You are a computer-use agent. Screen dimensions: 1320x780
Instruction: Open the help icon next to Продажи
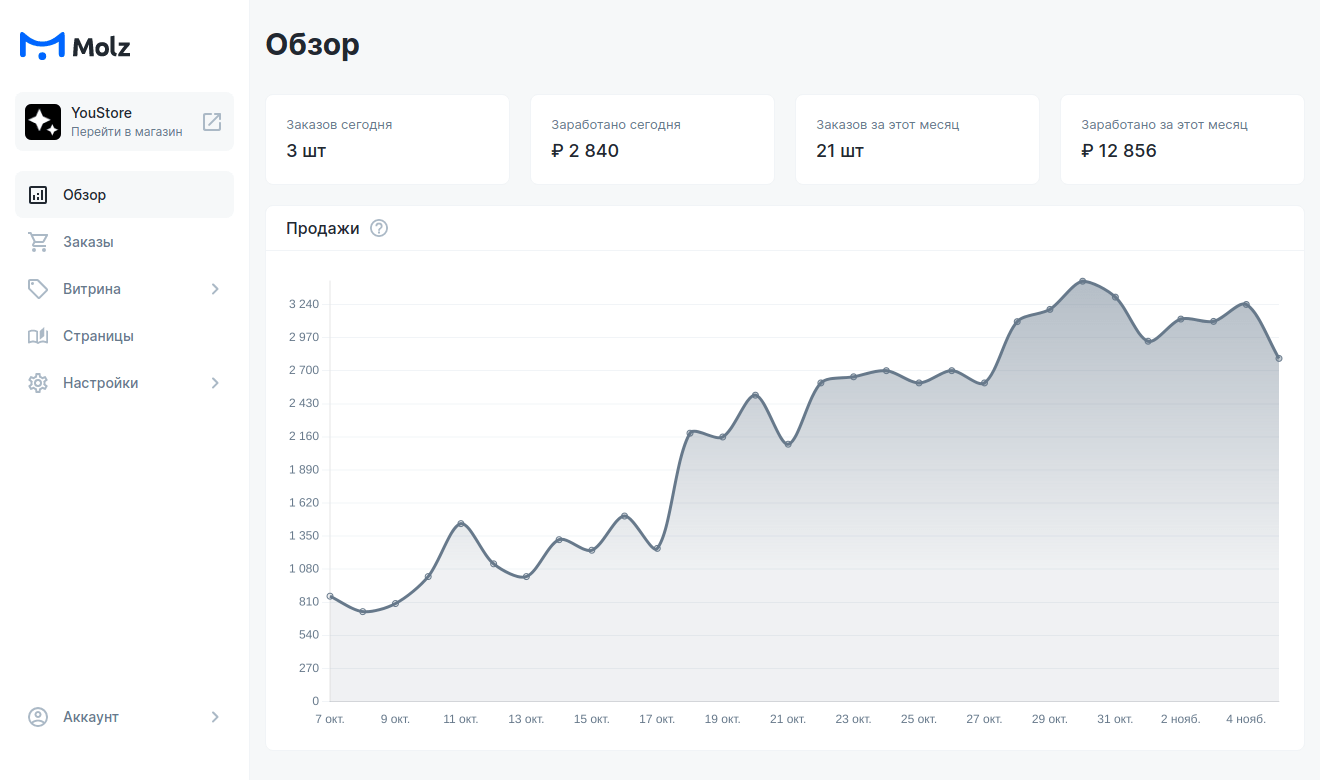coord(379,228)
